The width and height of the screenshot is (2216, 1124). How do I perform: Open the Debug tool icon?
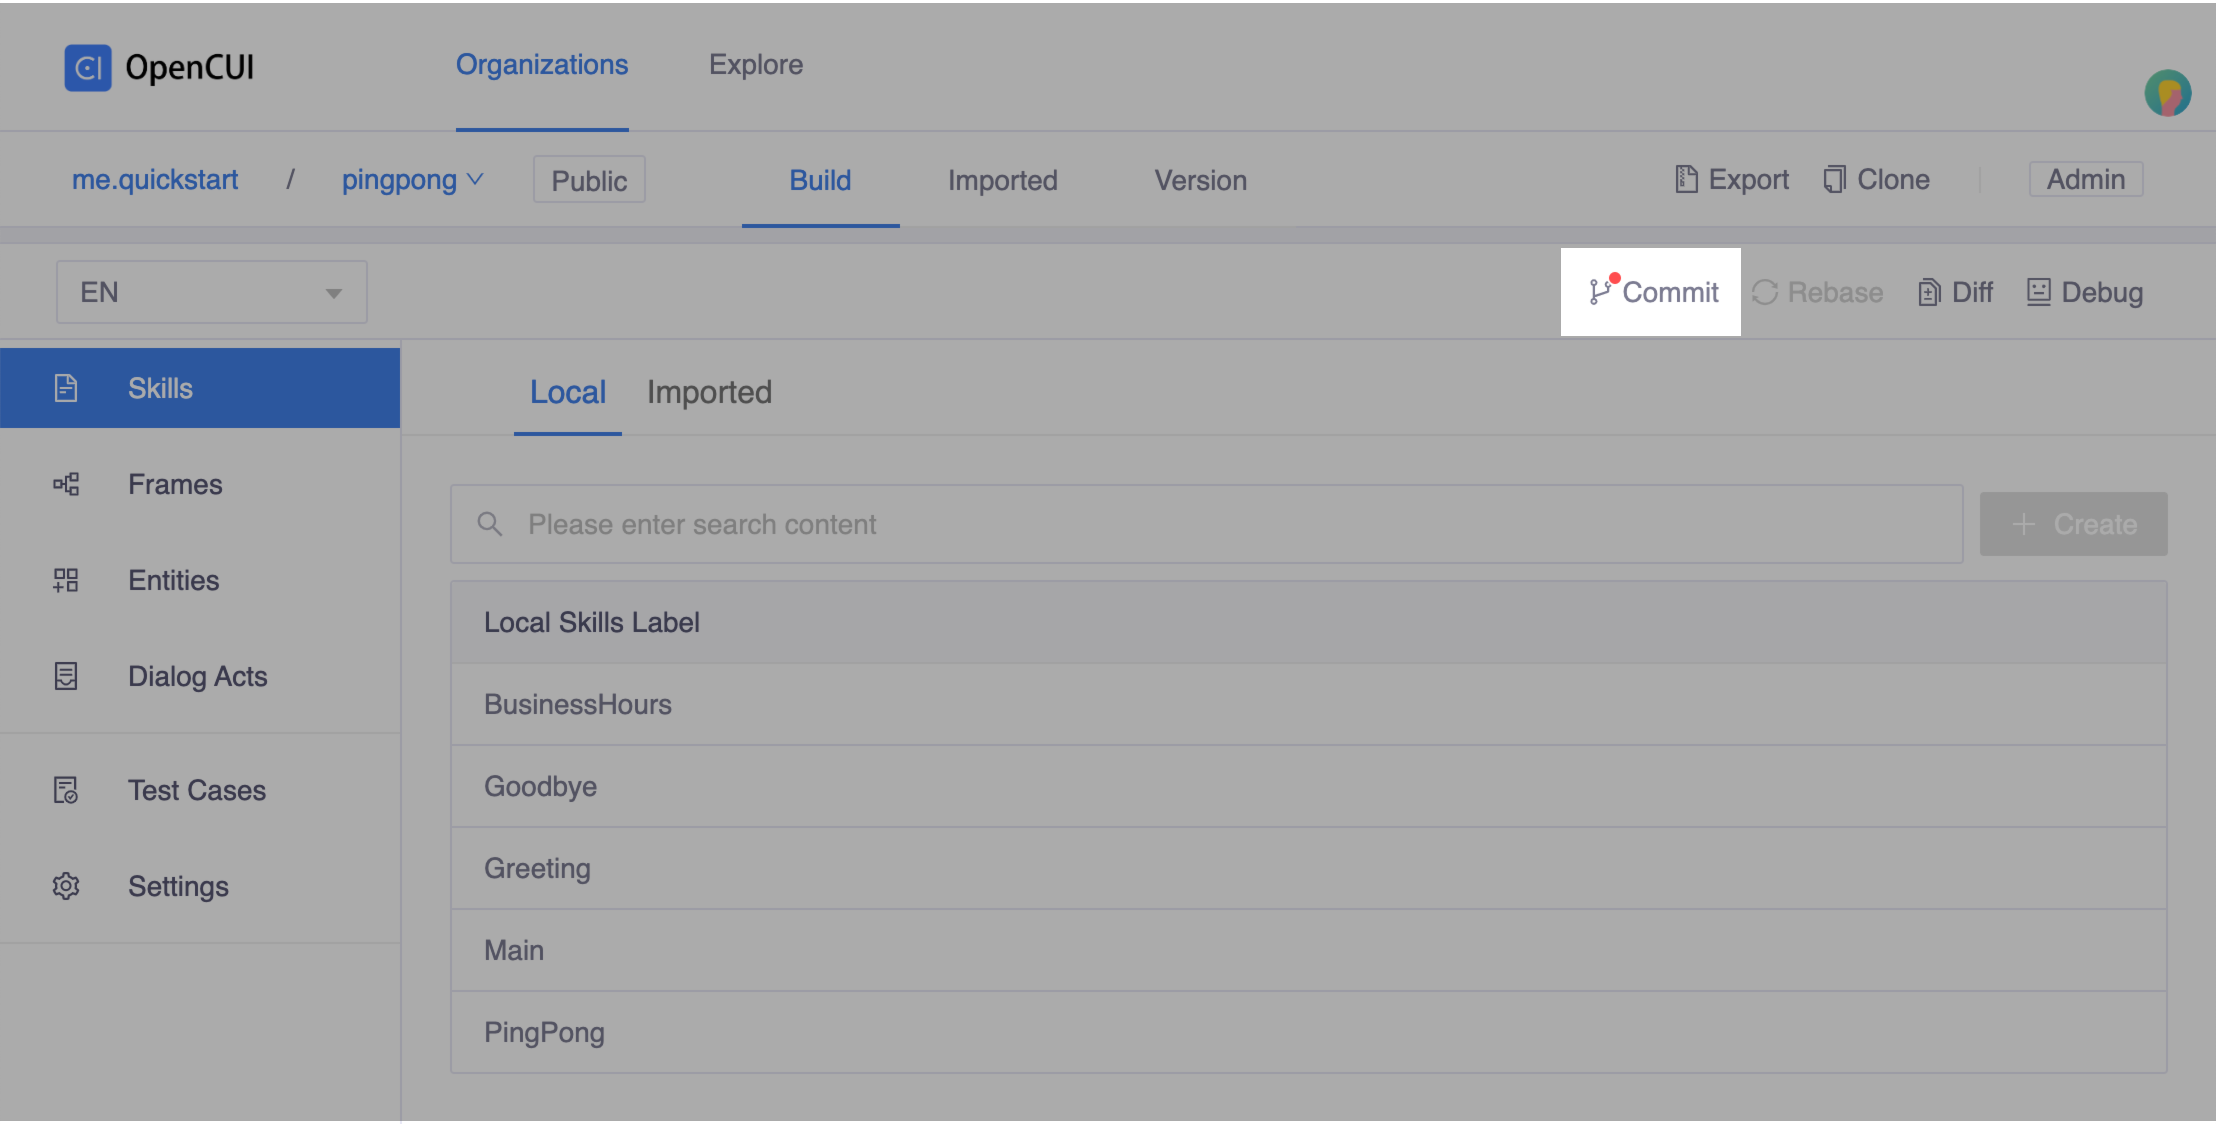[2038, 292]
